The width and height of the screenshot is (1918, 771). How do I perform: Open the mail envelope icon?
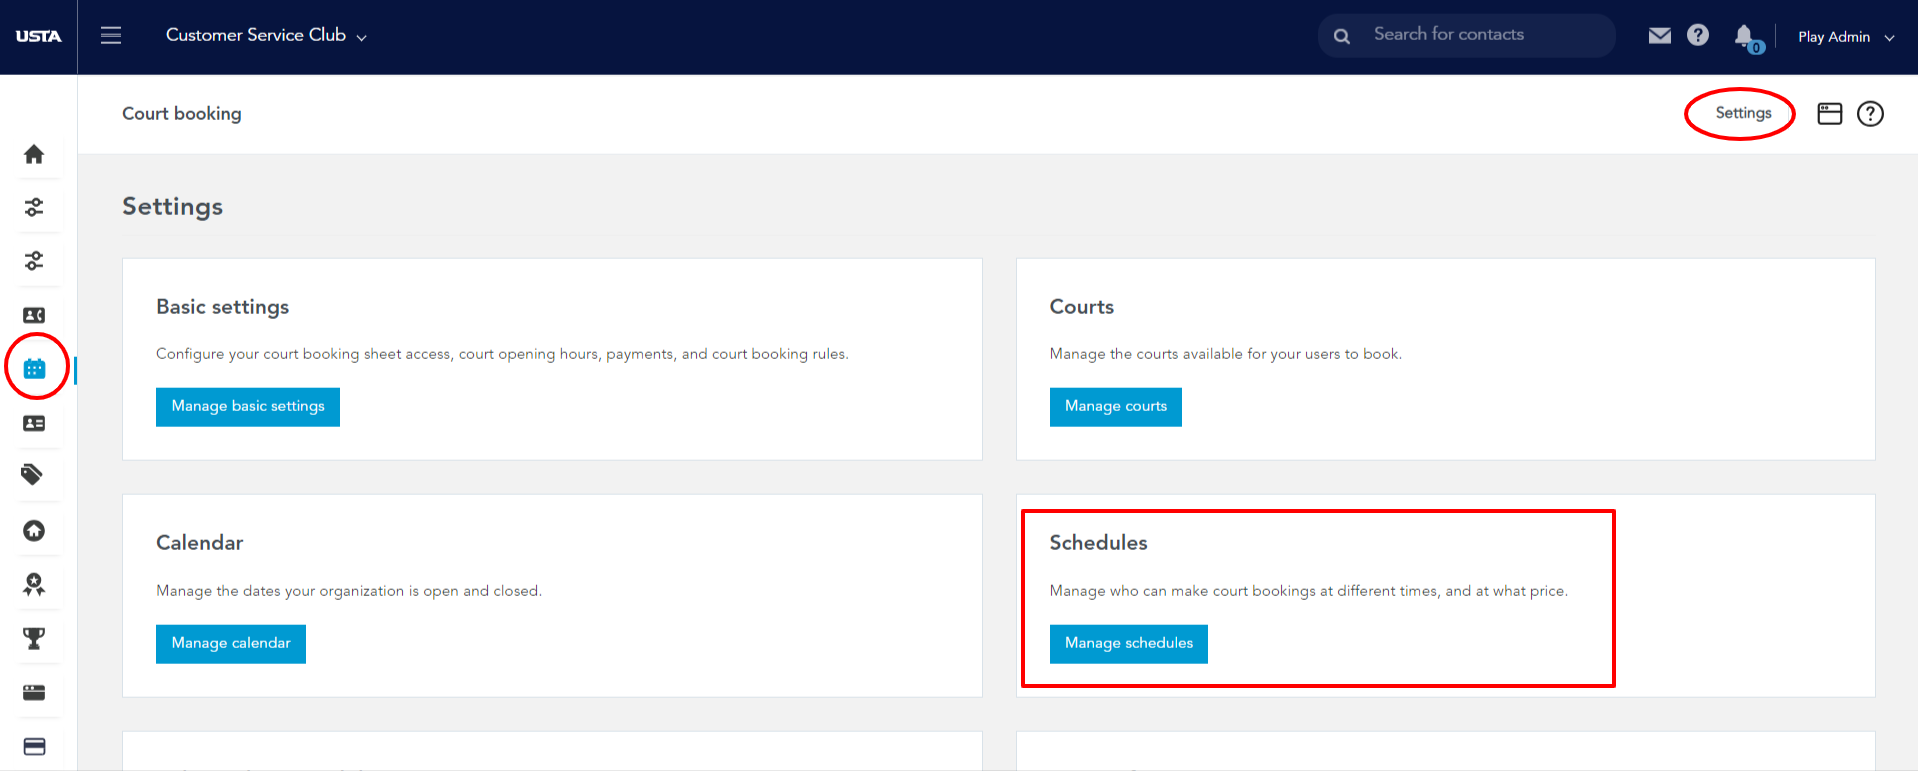(x=1660, y=36)
